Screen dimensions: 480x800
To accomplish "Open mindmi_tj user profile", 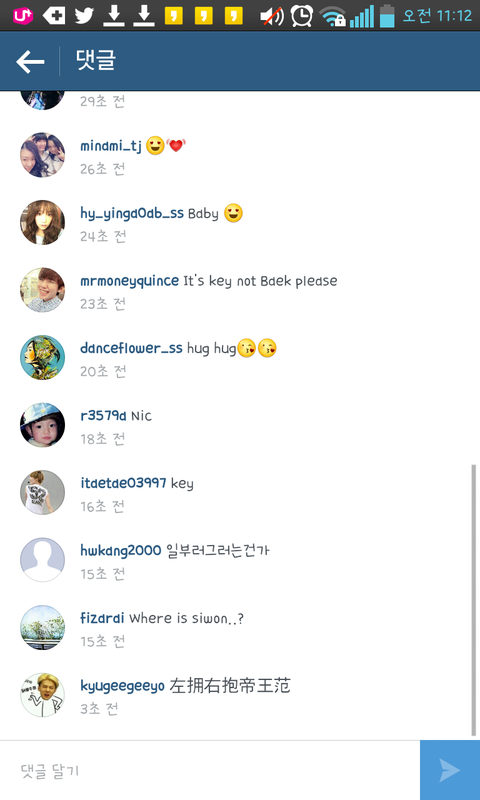I will tap(111, 146).
